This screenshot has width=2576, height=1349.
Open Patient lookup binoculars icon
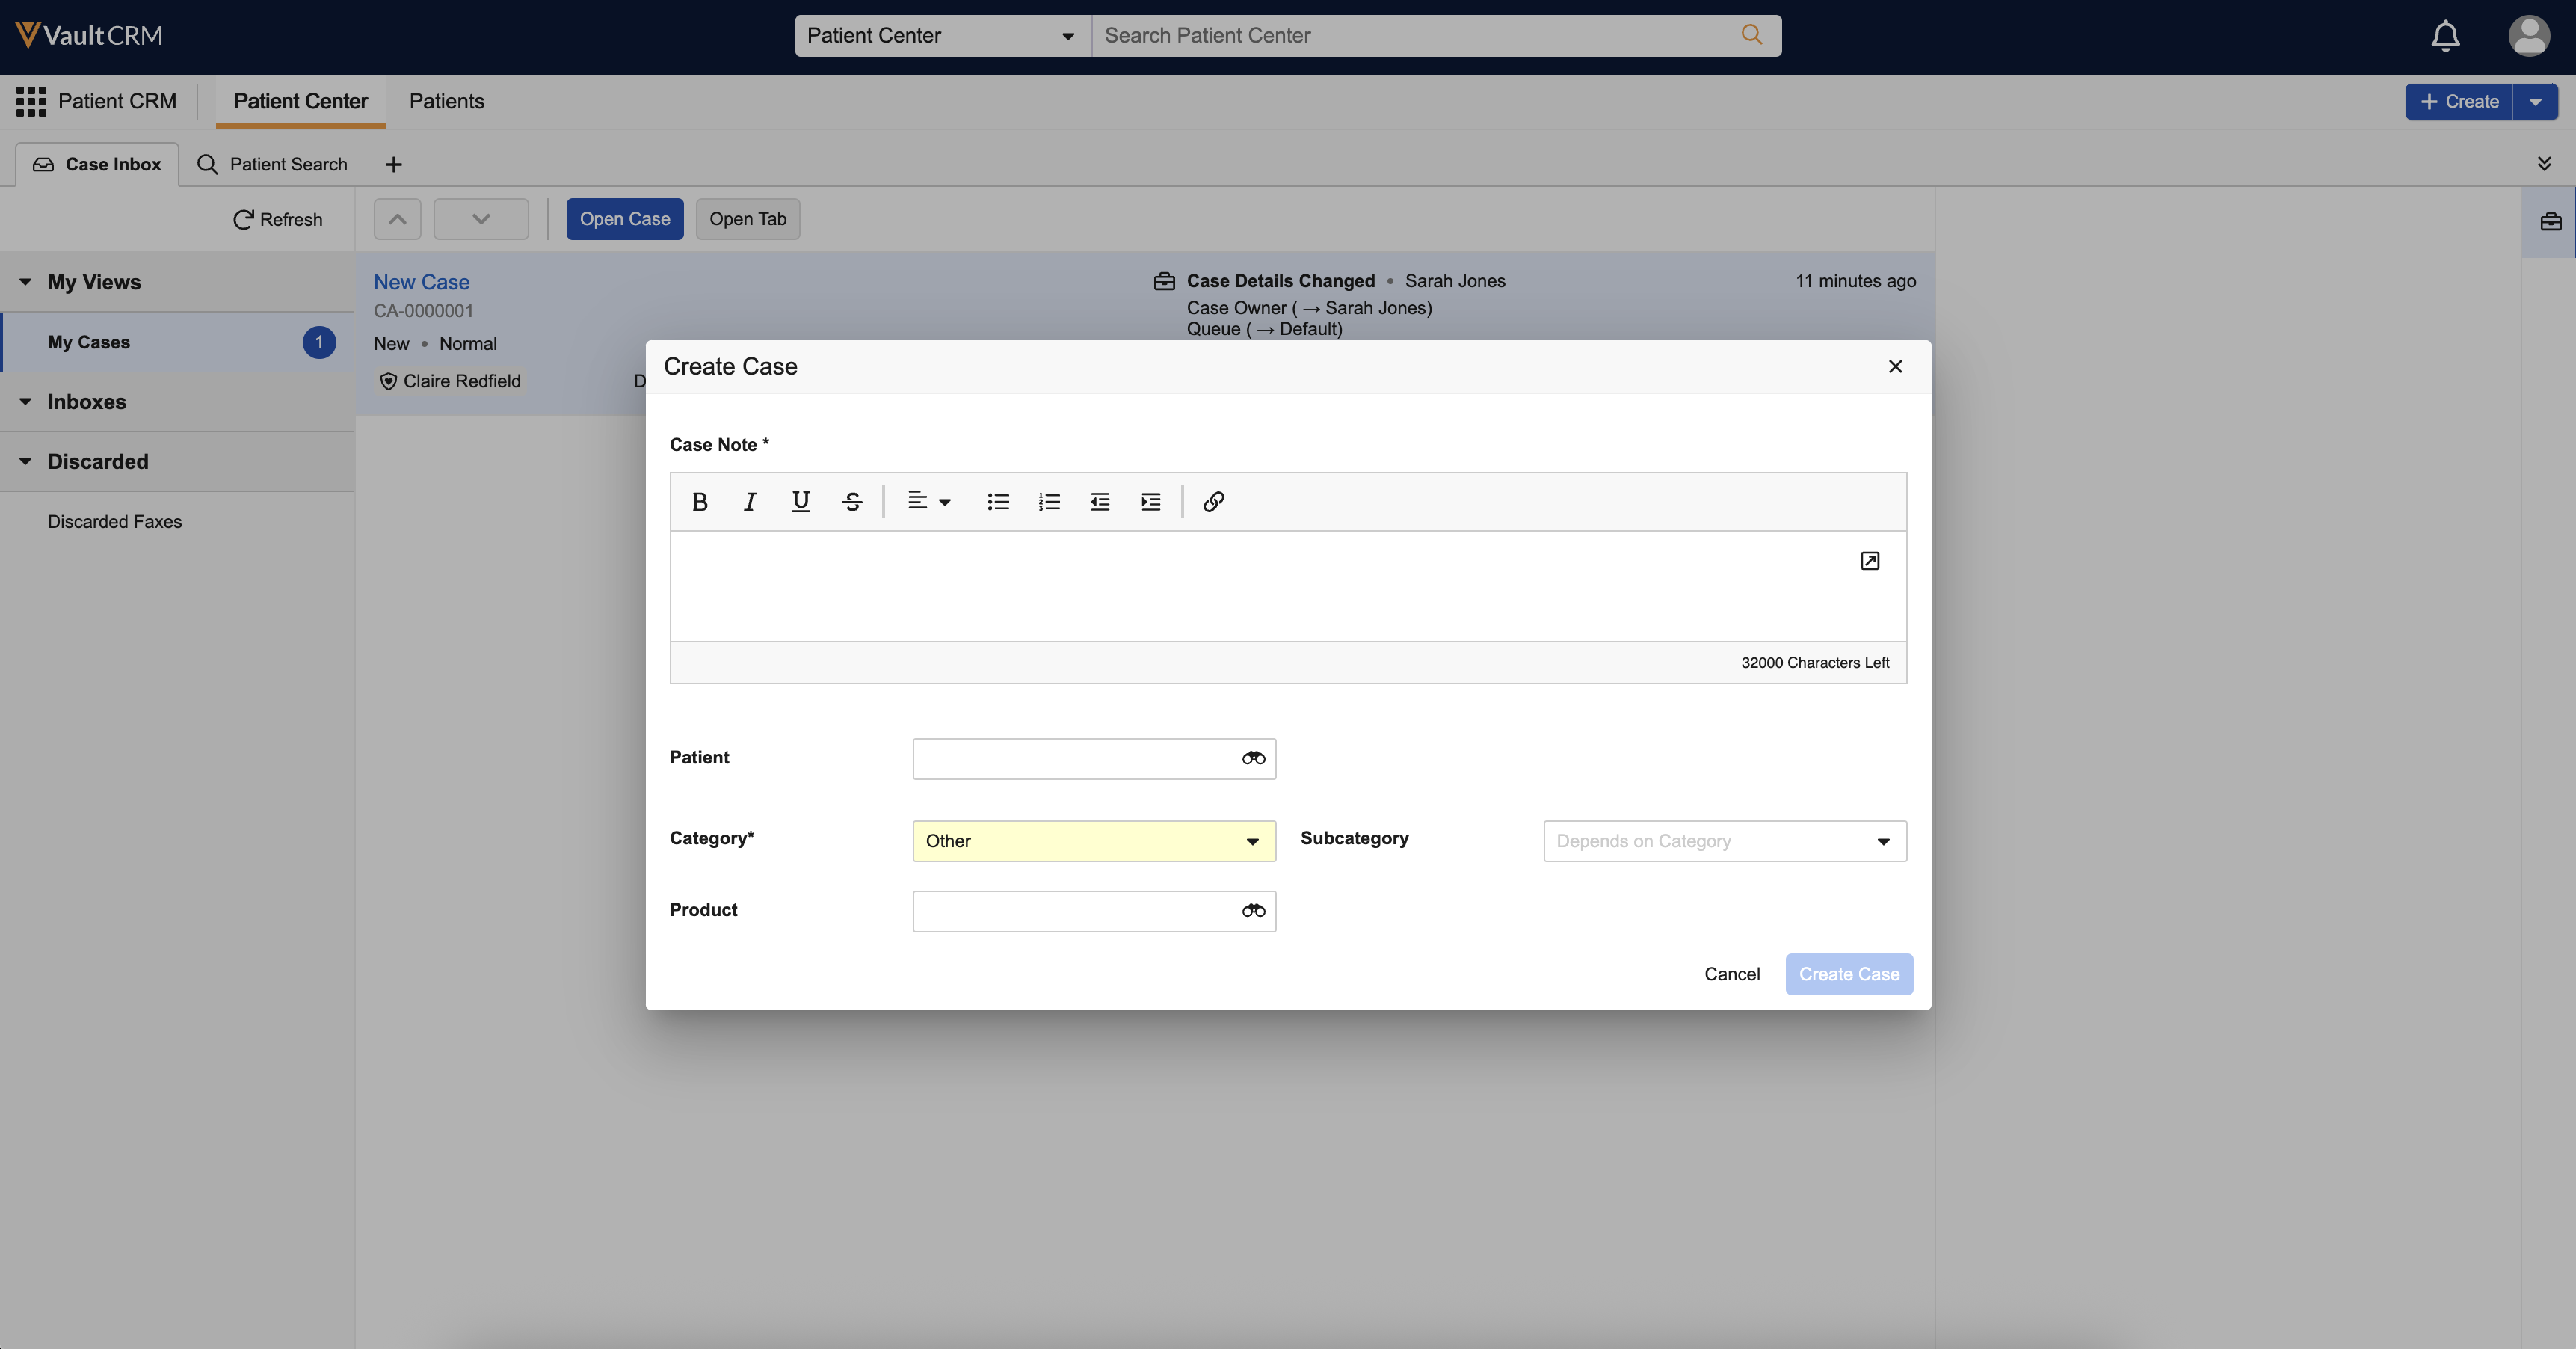(x=1253, y=759)
